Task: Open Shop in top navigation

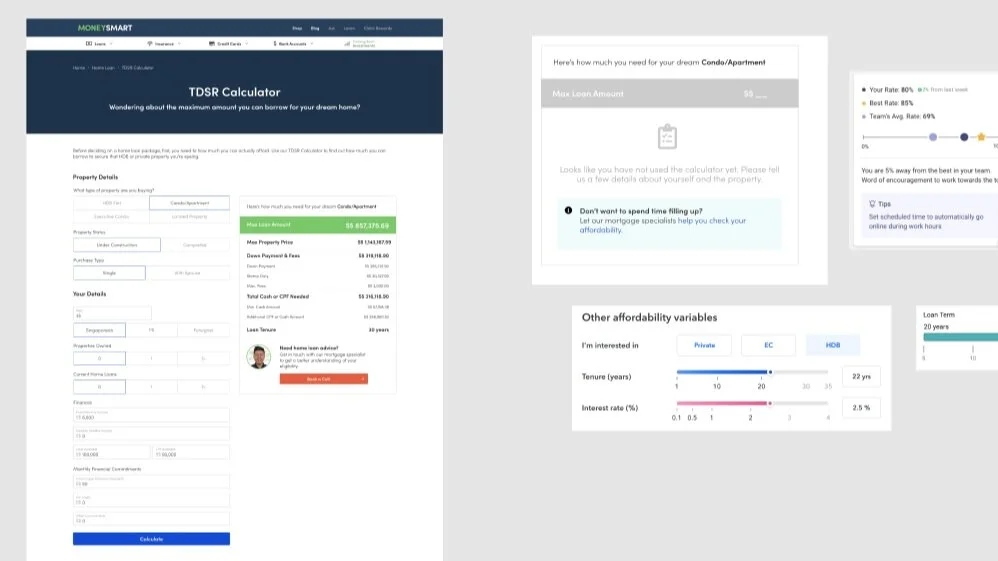Action: [x=297, y=28]
